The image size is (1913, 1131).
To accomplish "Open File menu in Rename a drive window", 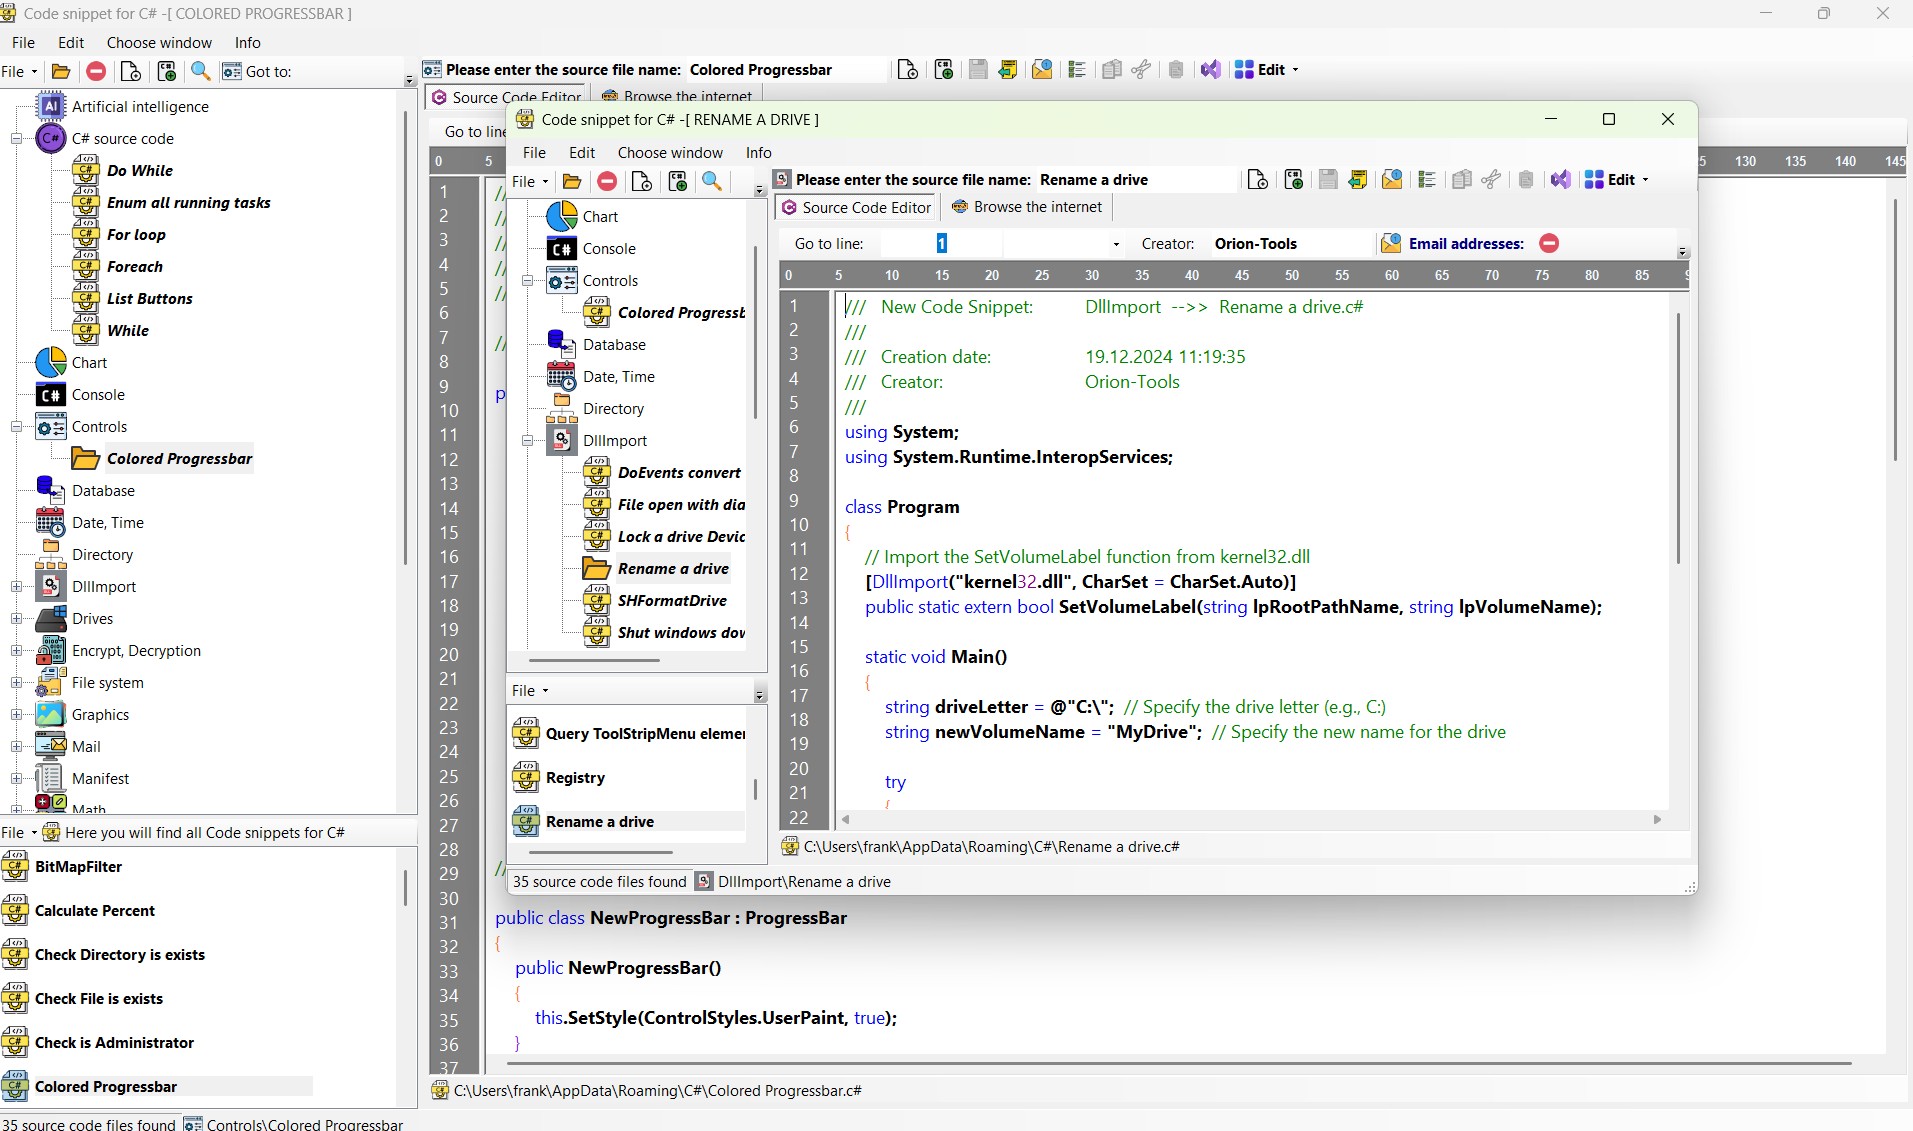I will coord(534,153).
